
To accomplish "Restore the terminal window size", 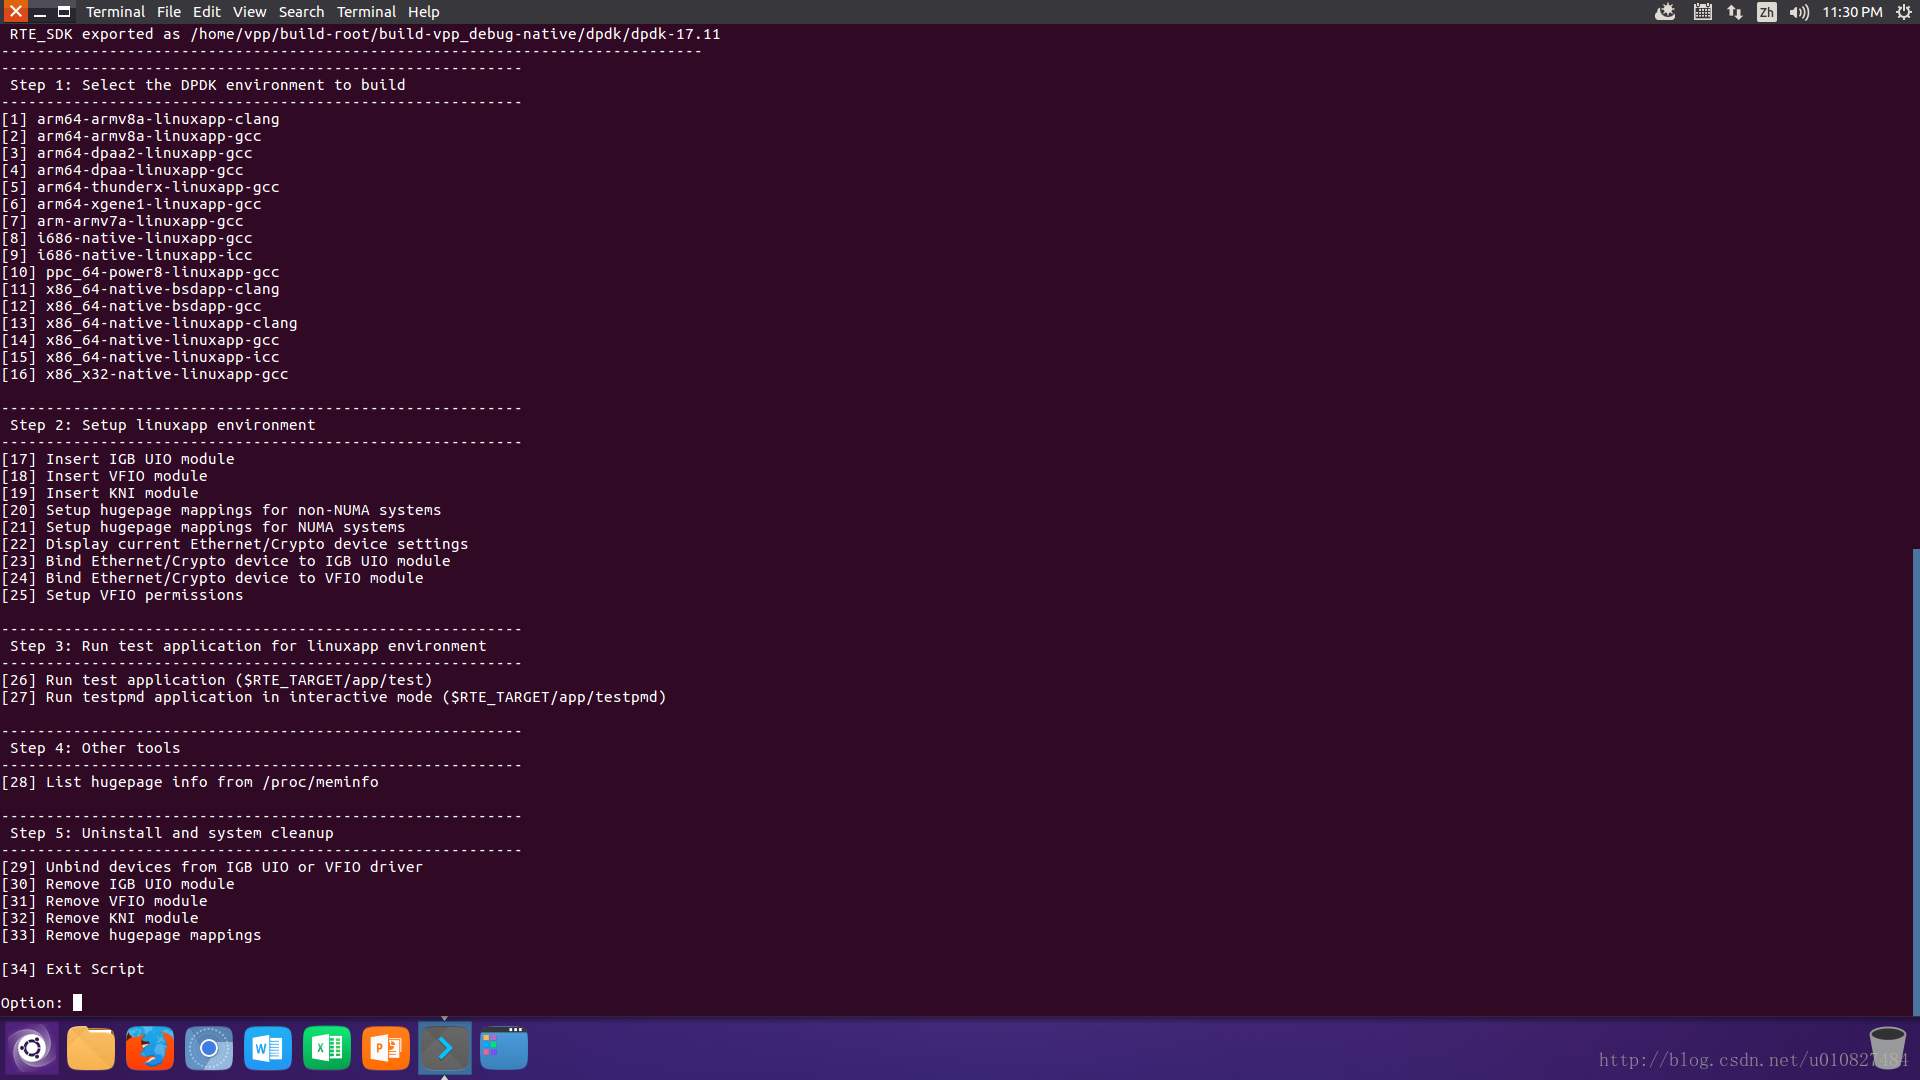I will [64, 12].
